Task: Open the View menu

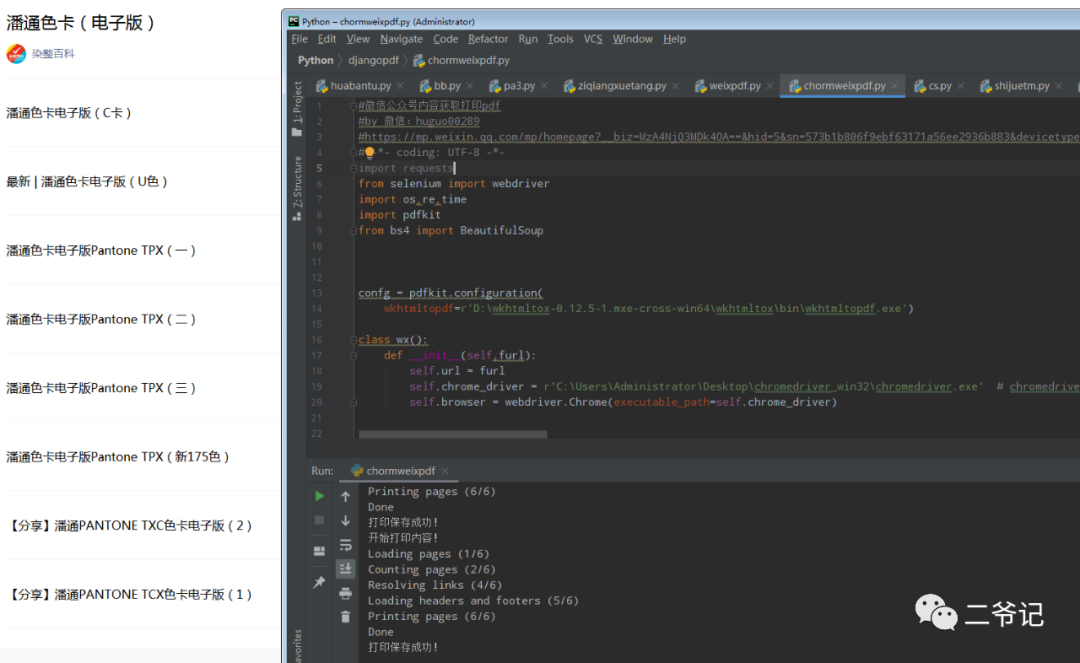Action: pyautogui.click(x=357, y=39)
